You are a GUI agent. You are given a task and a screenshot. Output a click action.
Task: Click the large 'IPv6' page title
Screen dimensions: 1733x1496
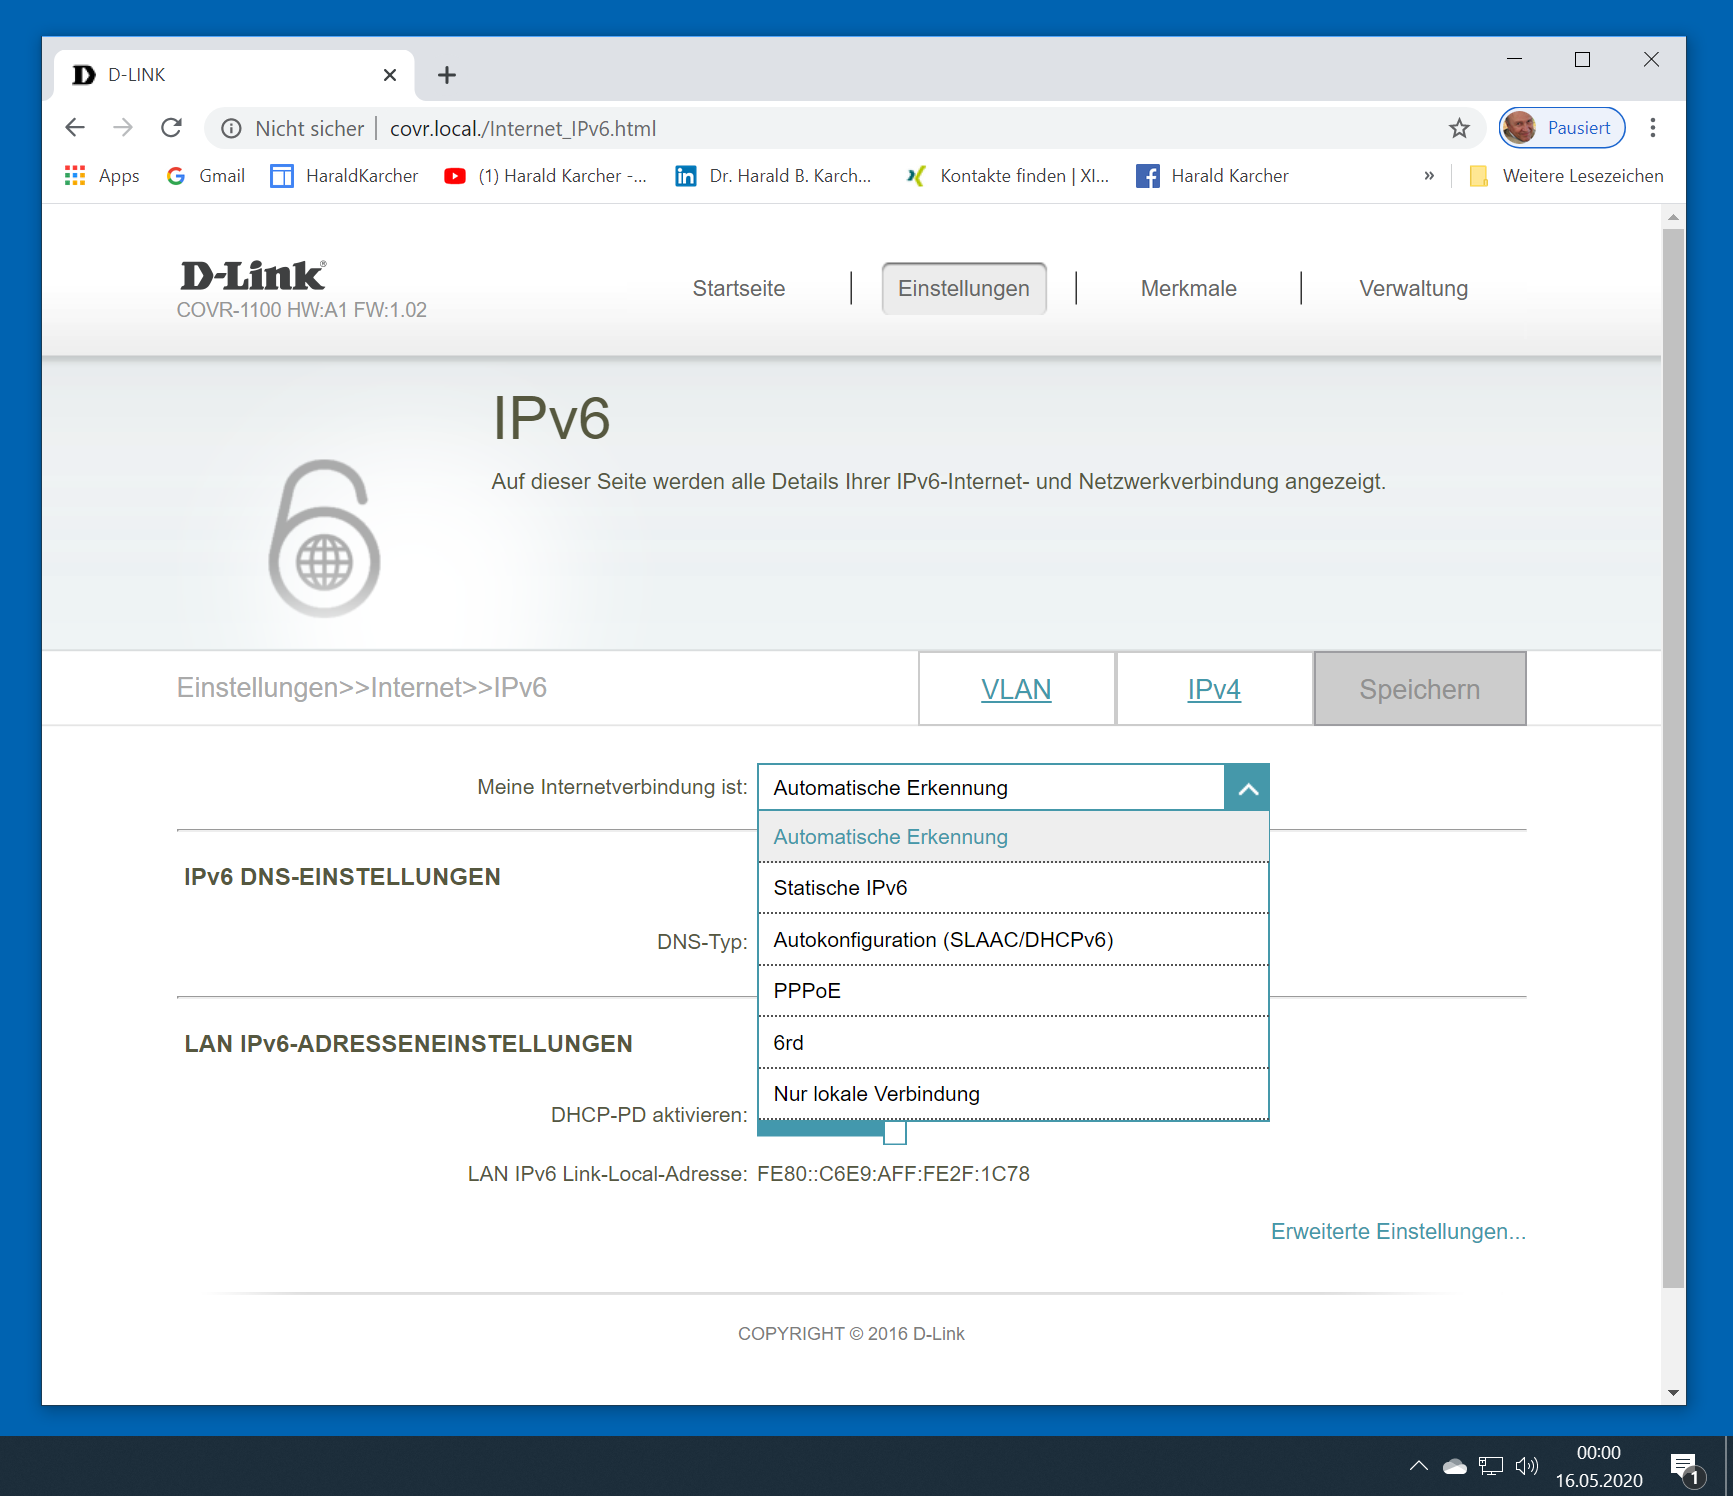[x=551, y=418]
